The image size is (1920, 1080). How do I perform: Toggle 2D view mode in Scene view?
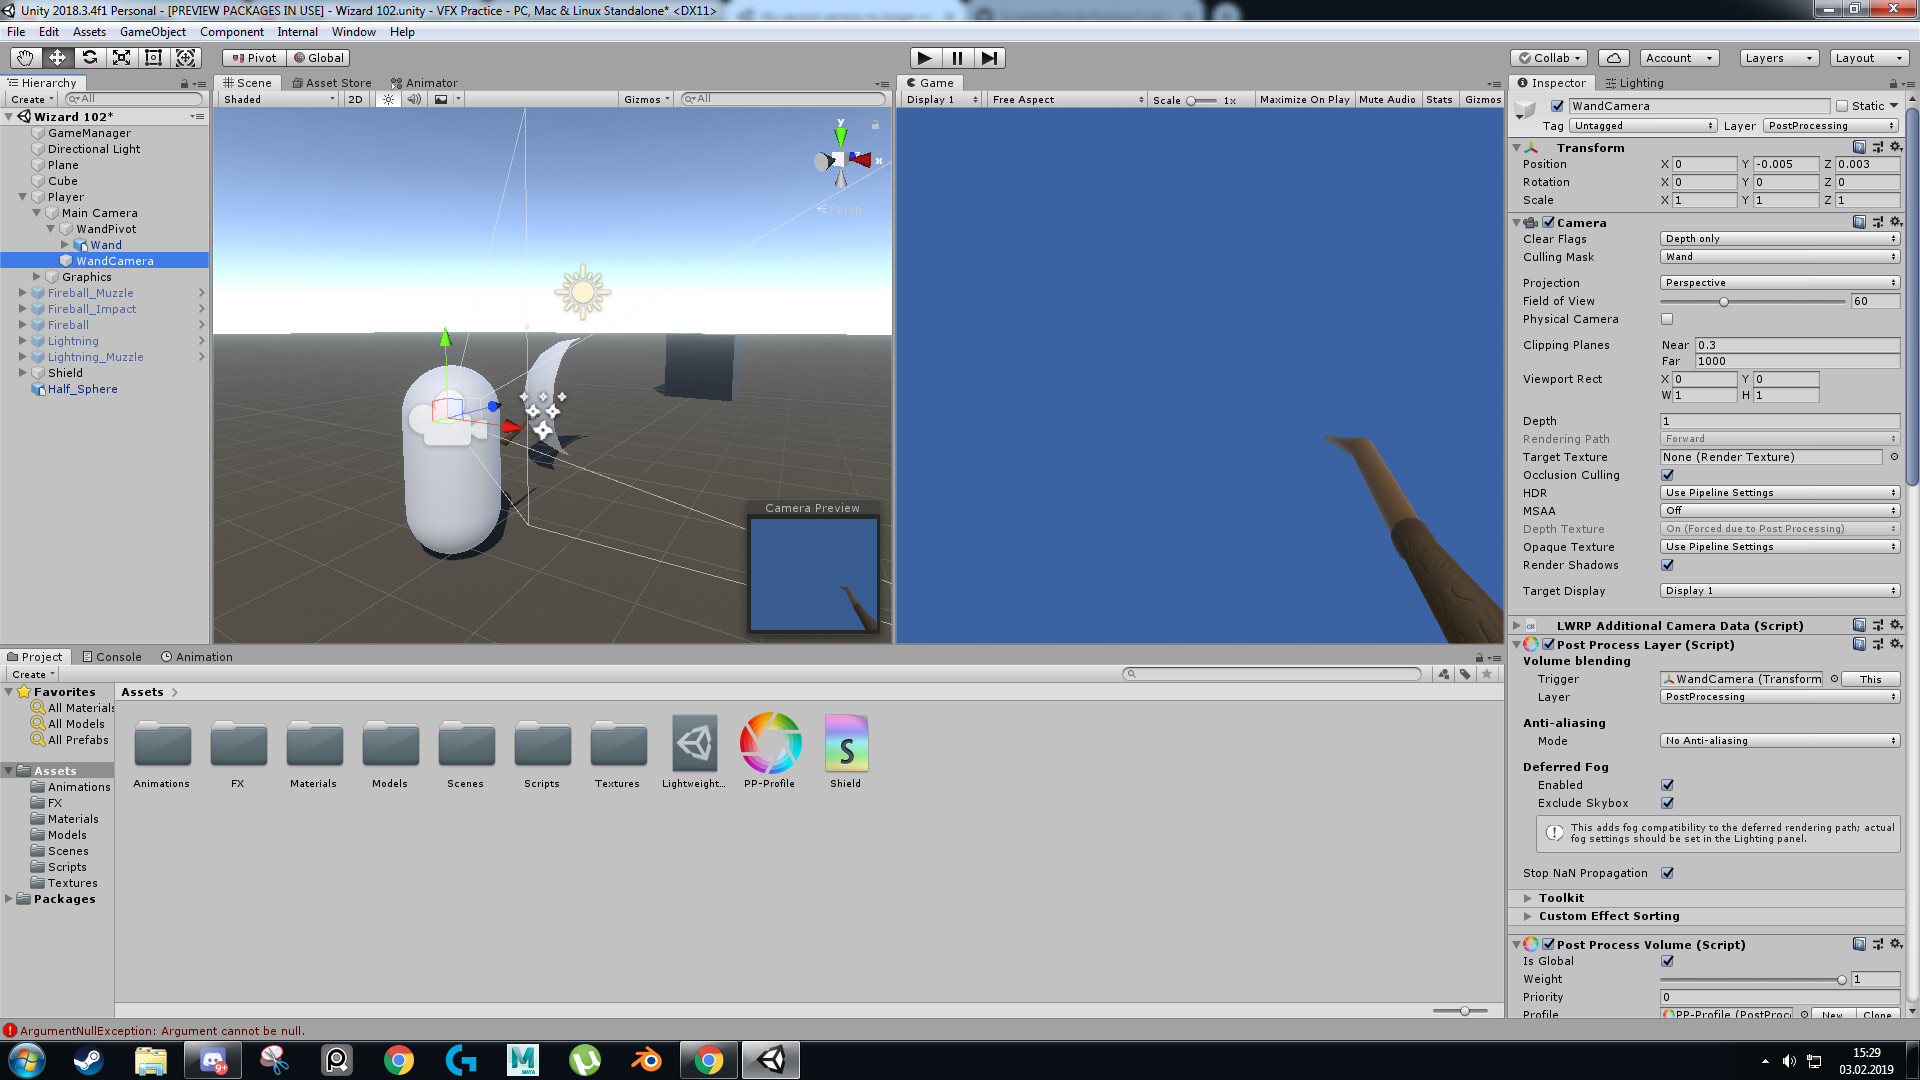click(x=355, y=99)
